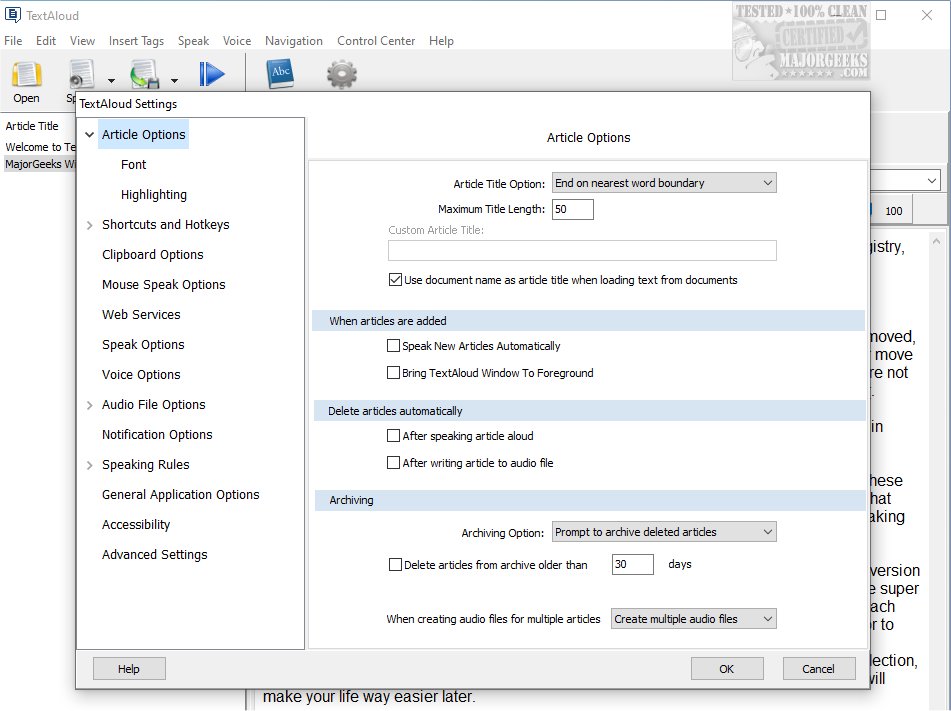Enable Delete articles from archive older than
Screen dimensions: 951x711
(x=395, y=565)
